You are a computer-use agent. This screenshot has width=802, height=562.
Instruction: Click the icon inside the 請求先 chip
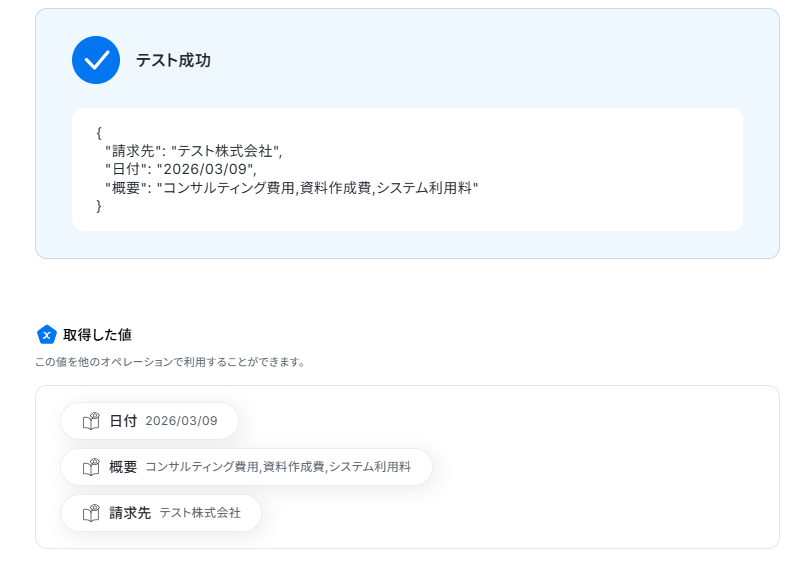tap(92, 513)
